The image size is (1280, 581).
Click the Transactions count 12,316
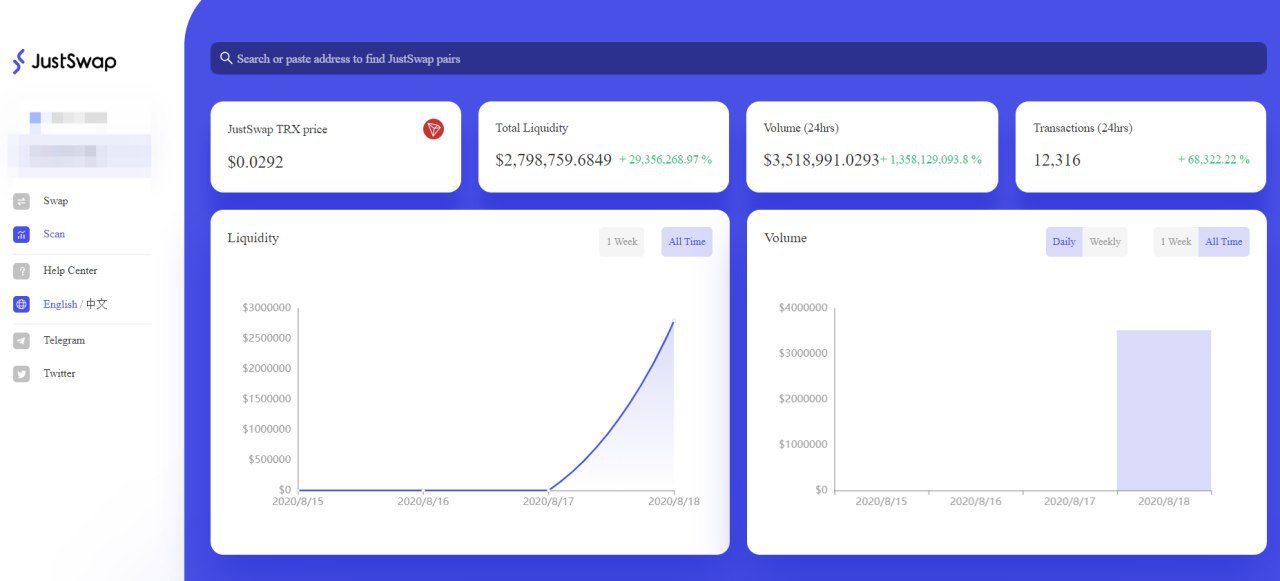point(1057,160)
